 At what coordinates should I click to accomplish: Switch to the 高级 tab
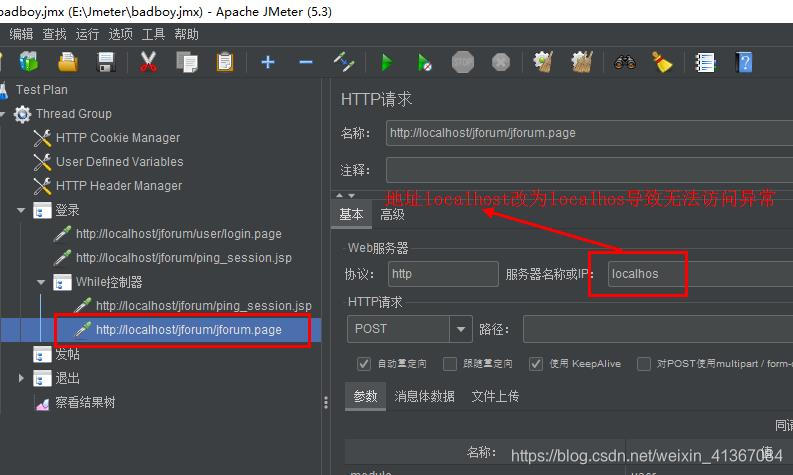(392, 214)
